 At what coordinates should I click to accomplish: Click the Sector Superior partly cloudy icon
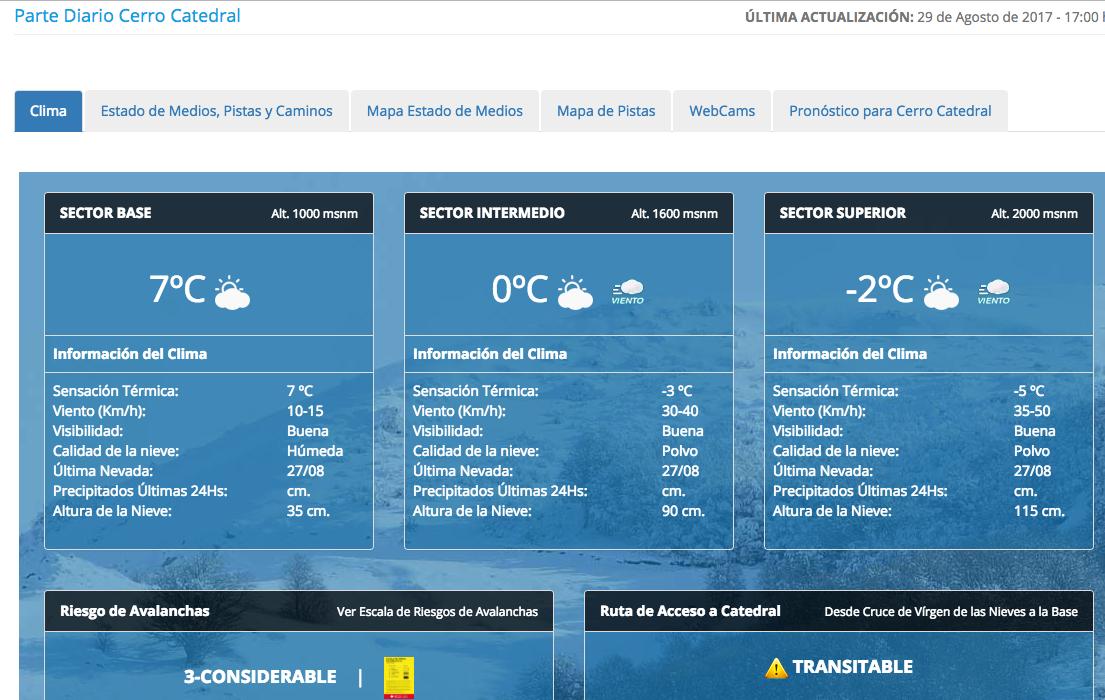942,293
